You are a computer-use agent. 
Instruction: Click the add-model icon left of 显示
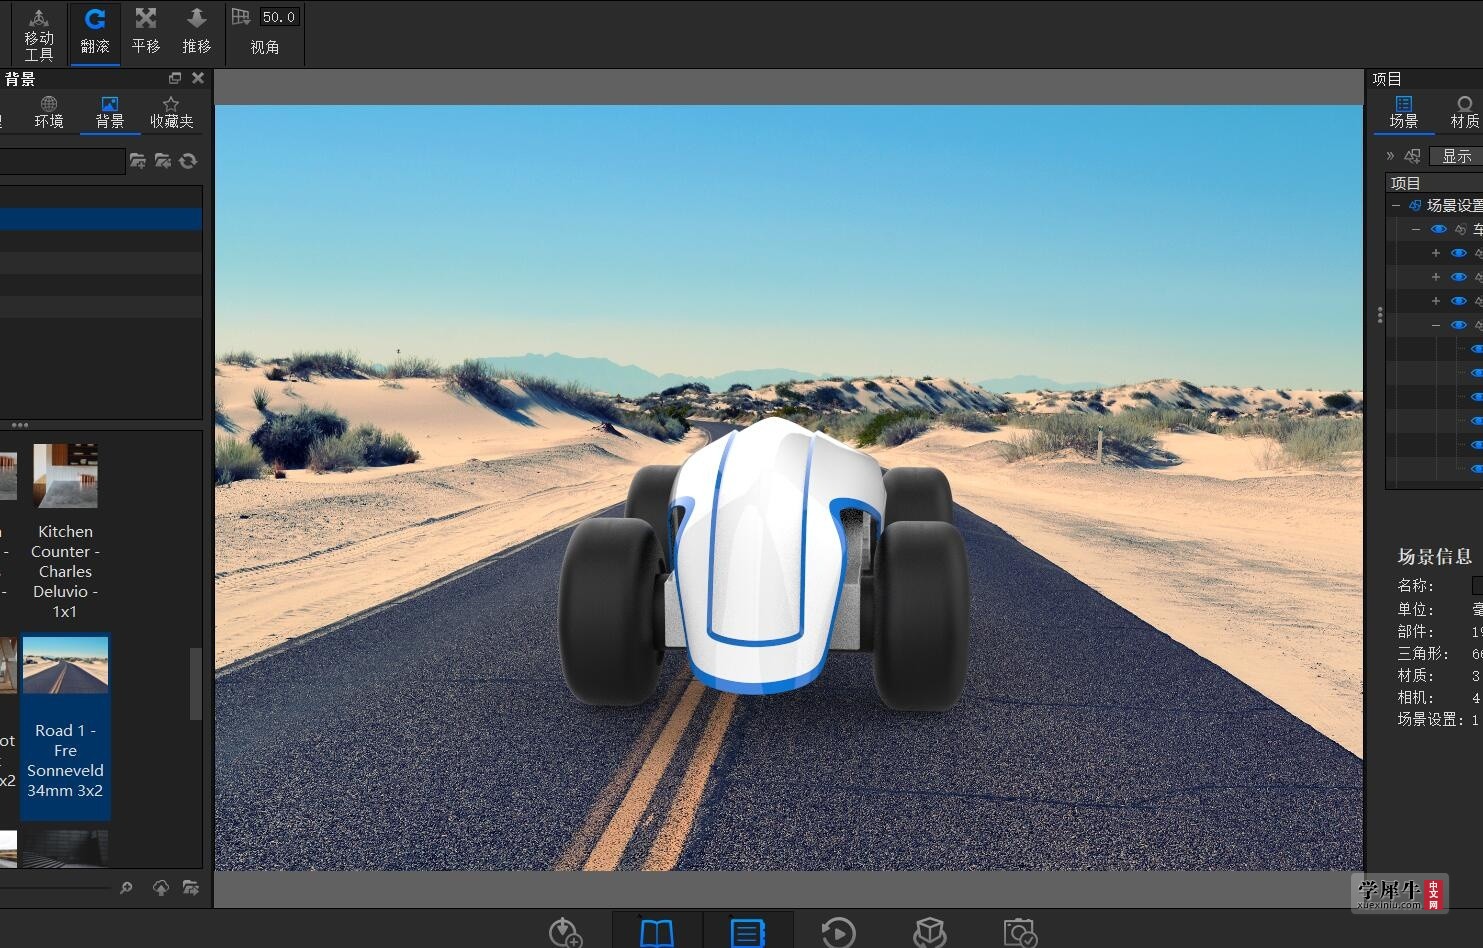coord(1412,156)
